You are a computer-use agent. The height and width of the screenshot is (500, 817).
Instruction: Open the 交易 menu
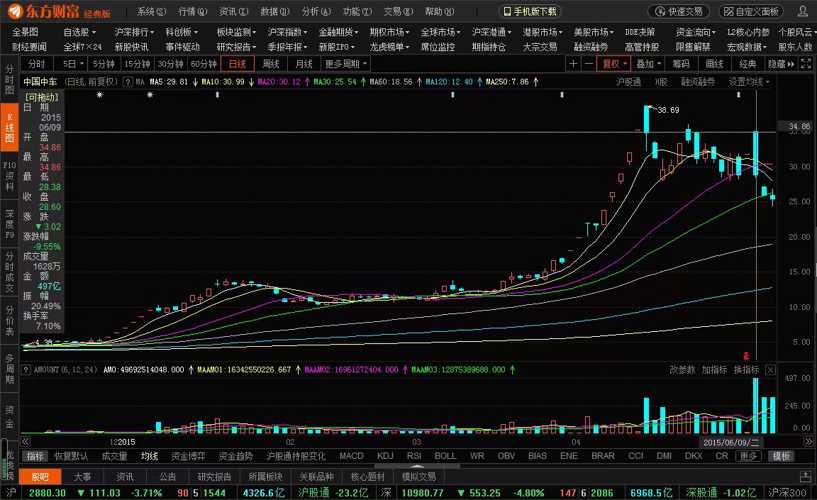398,11
